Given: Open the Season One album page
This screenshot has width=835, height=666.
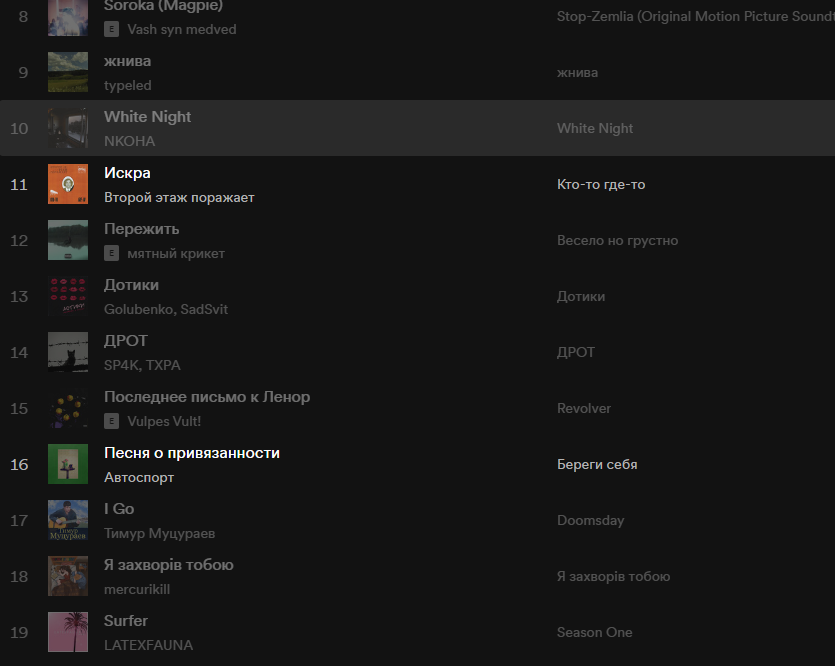Looking at the screenshot, I should (x=594, y=632).
